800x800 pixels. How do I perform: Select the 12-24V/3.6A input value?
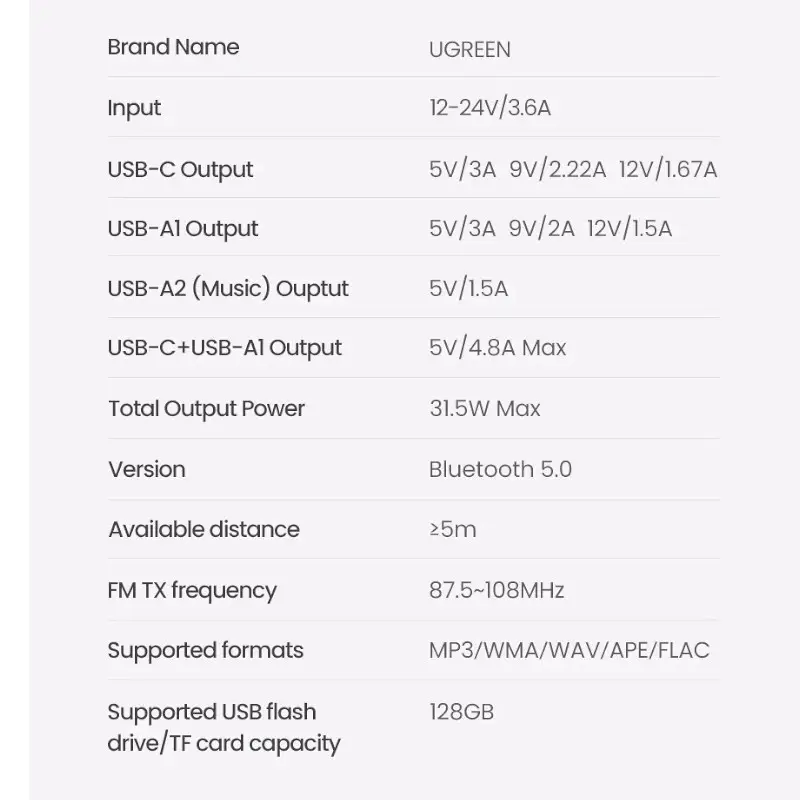coord(490,108)
